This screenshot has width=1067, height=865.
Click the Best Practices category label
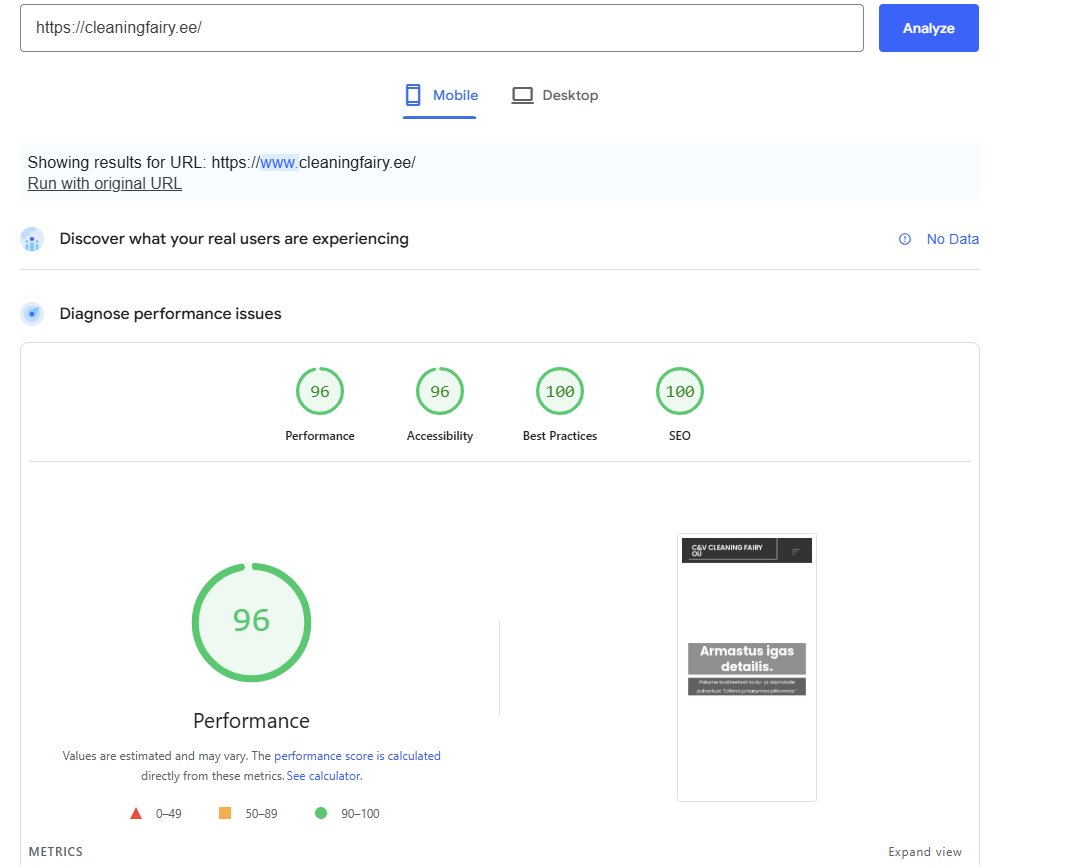[x=560, y=436]
